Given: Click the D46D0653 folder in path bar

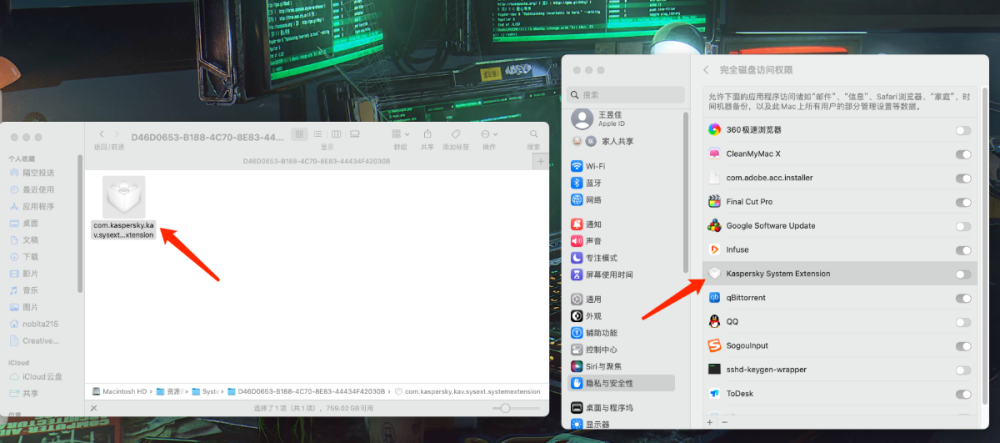Looking at the screenshot, I should click(x=307, y=391).
